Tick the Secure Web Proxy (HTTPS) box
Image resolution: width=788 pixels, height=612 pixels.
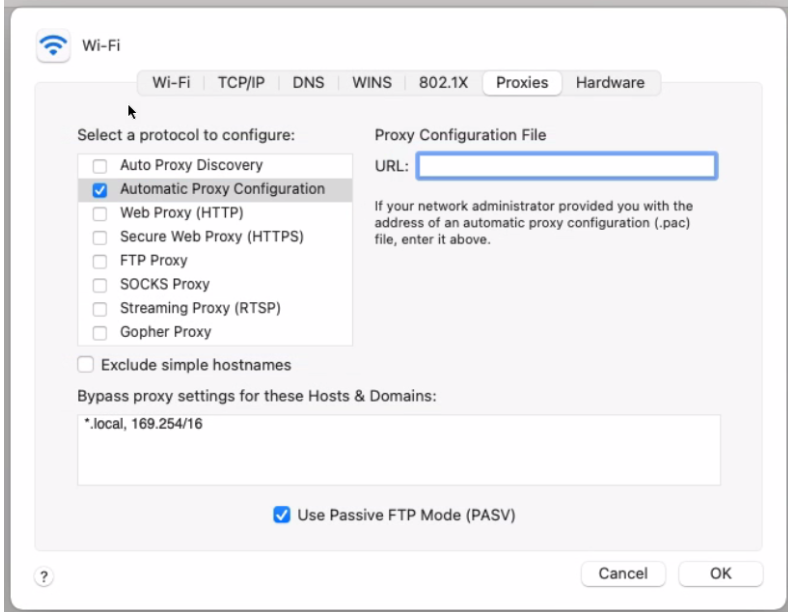tap(99, 237)
